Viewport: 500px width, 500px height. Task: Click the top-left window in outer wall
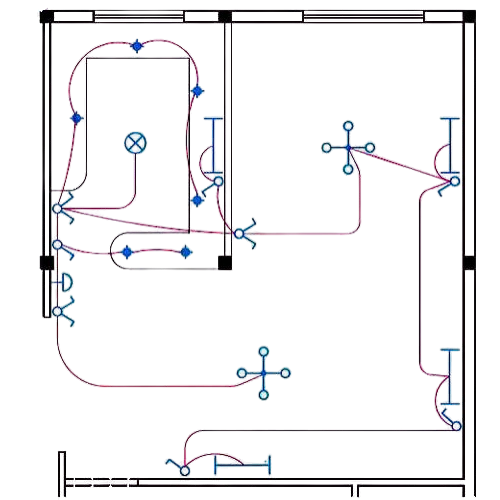139,16
